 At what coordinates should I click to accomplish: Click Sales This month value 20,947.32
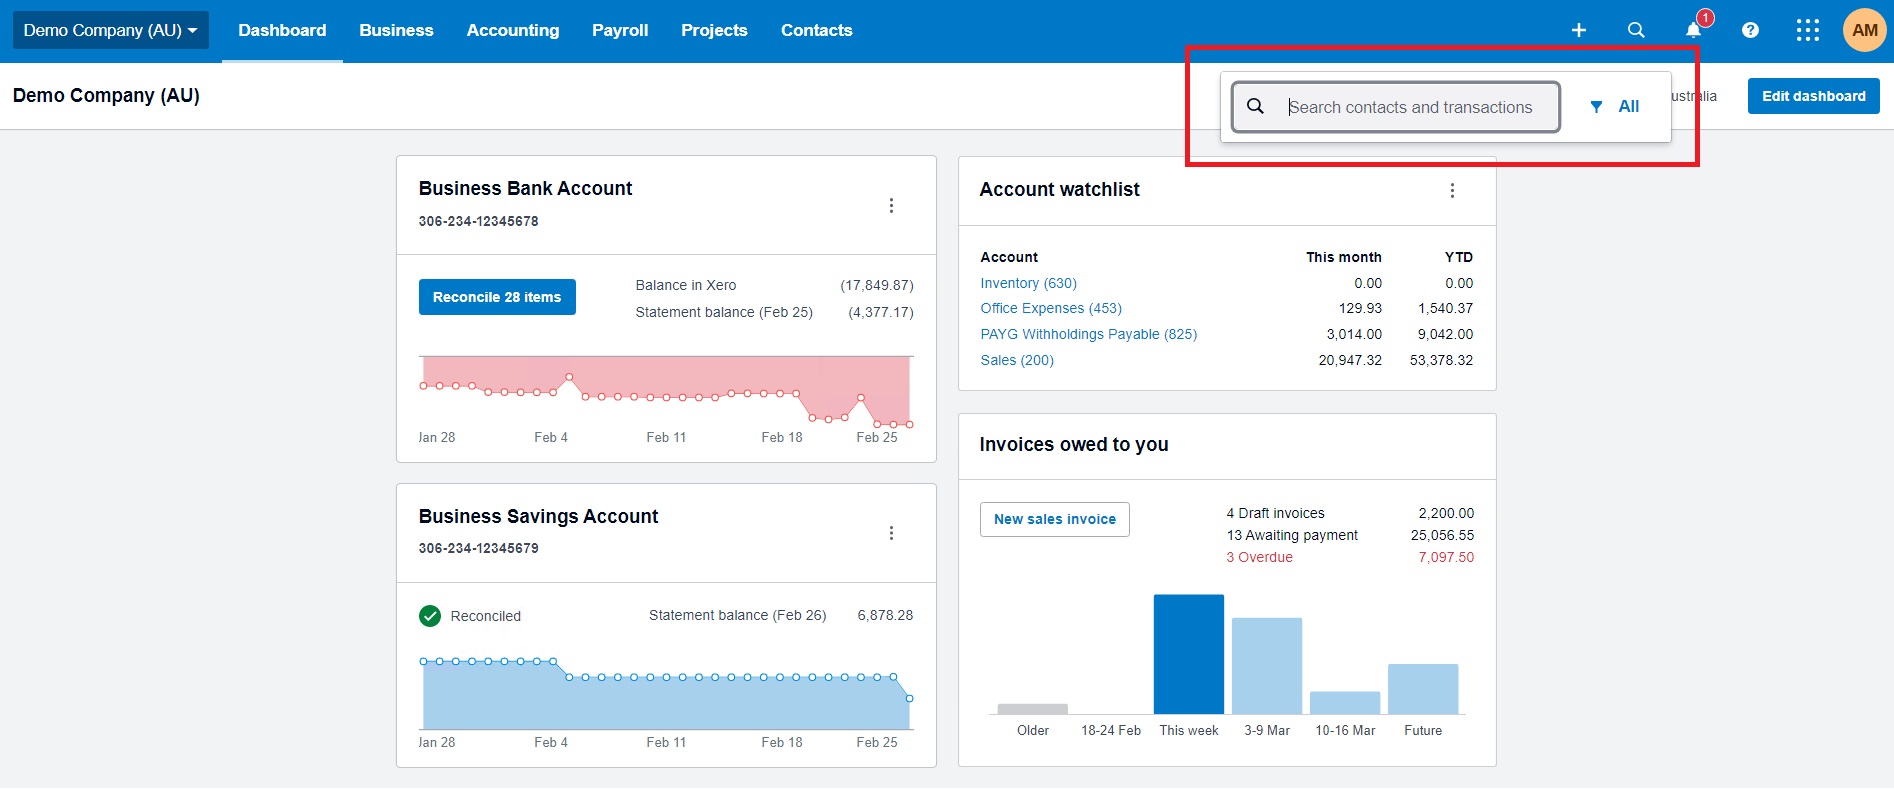click(x=1350, y=360)
